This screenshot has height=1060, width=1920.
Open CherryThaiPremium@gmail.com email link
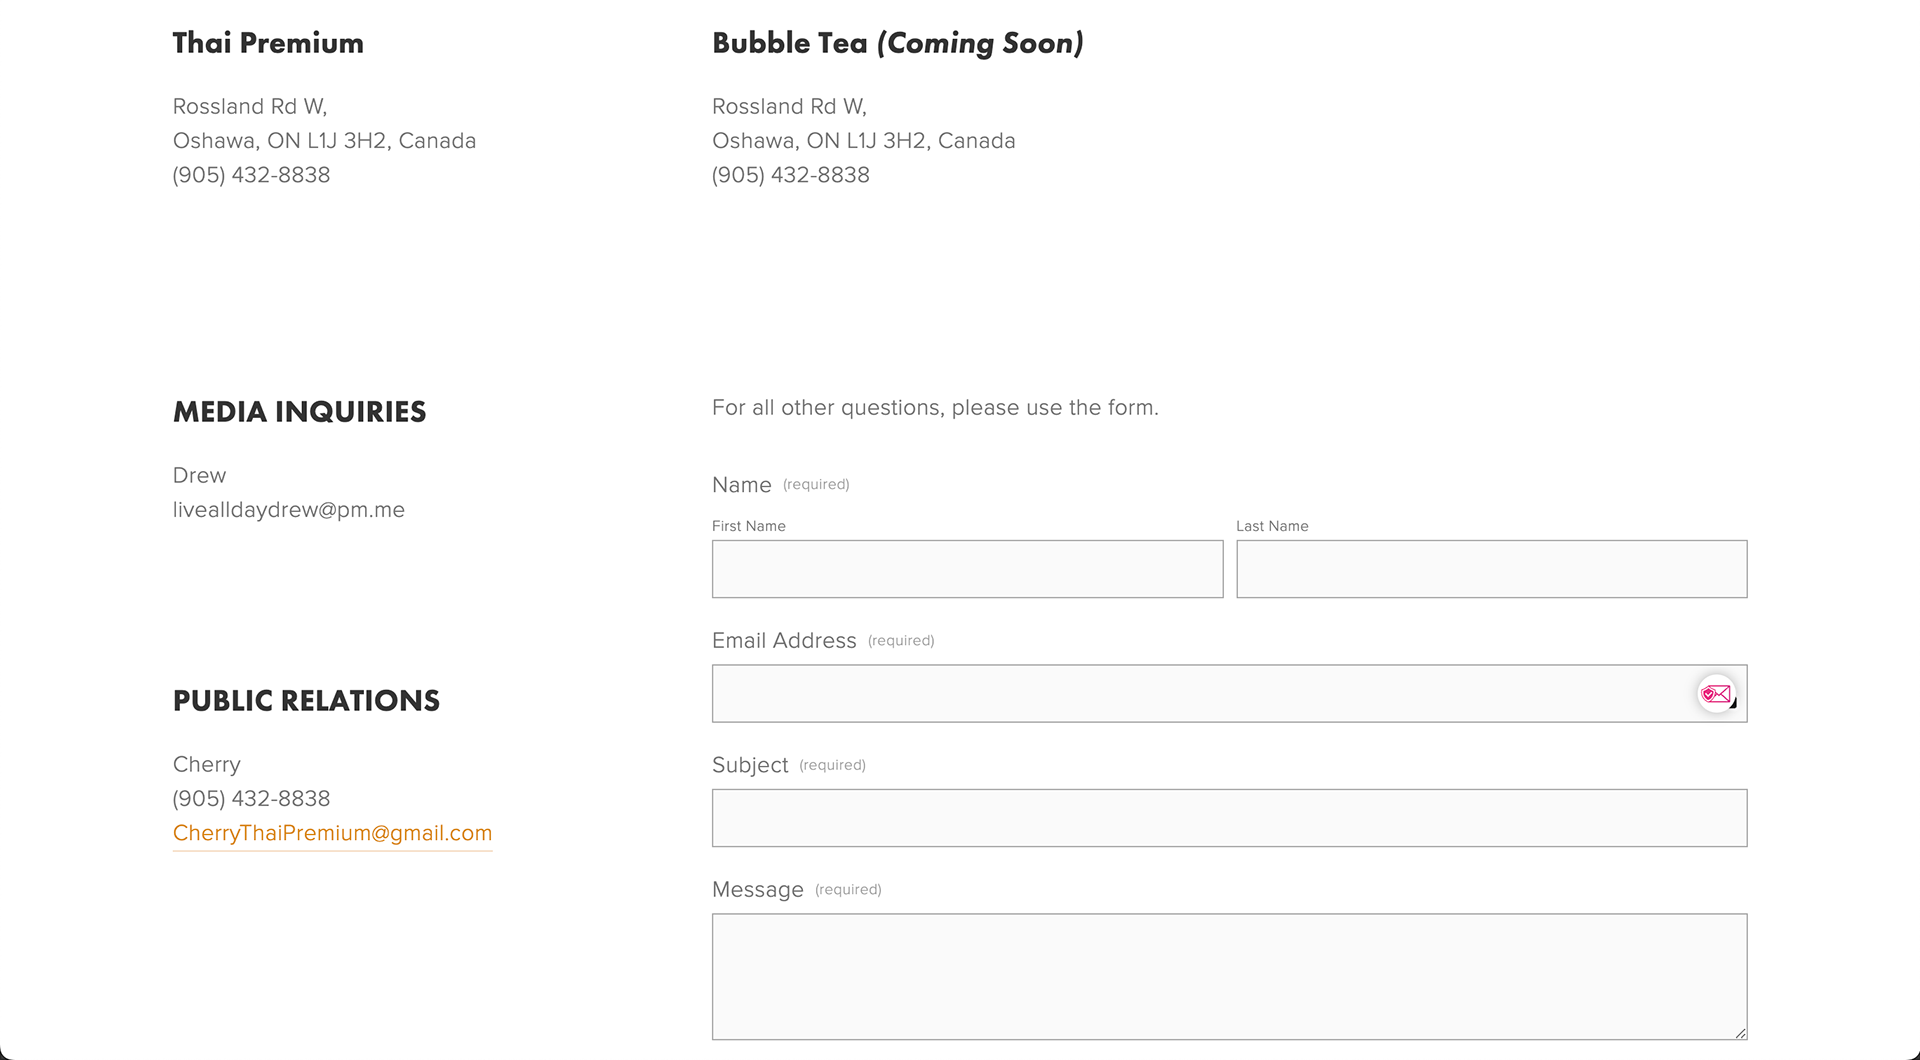(x=332, y=833)
